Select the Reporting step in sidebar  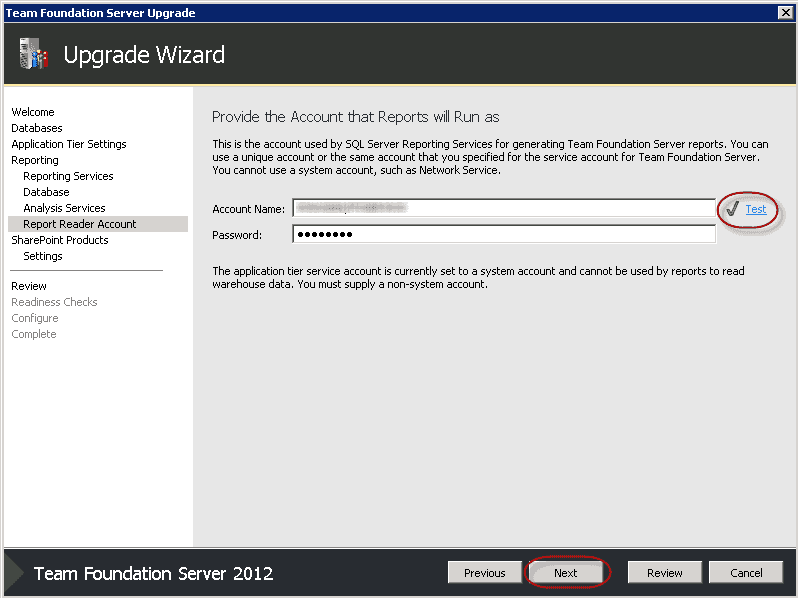click(x=35, y=160)
